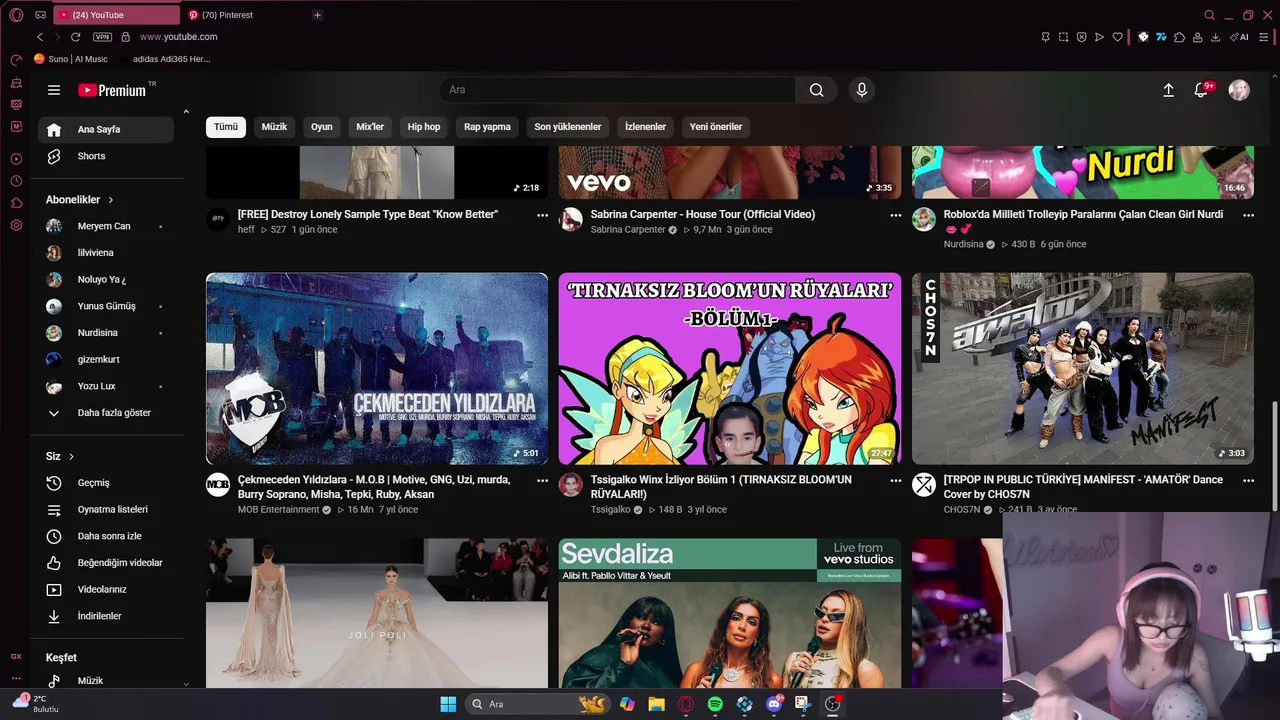The width and height of the screenshot is (1280, 720).
Task: Select the Mix'ler filter chip
Action: tap(370, 127)
